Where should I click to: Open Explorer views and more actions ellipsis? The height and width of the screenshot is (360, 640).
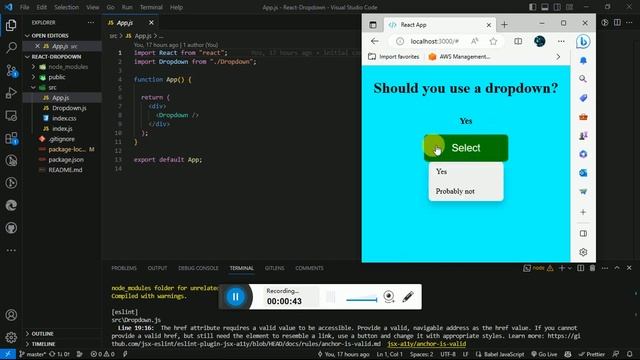[x=91, y=22]
